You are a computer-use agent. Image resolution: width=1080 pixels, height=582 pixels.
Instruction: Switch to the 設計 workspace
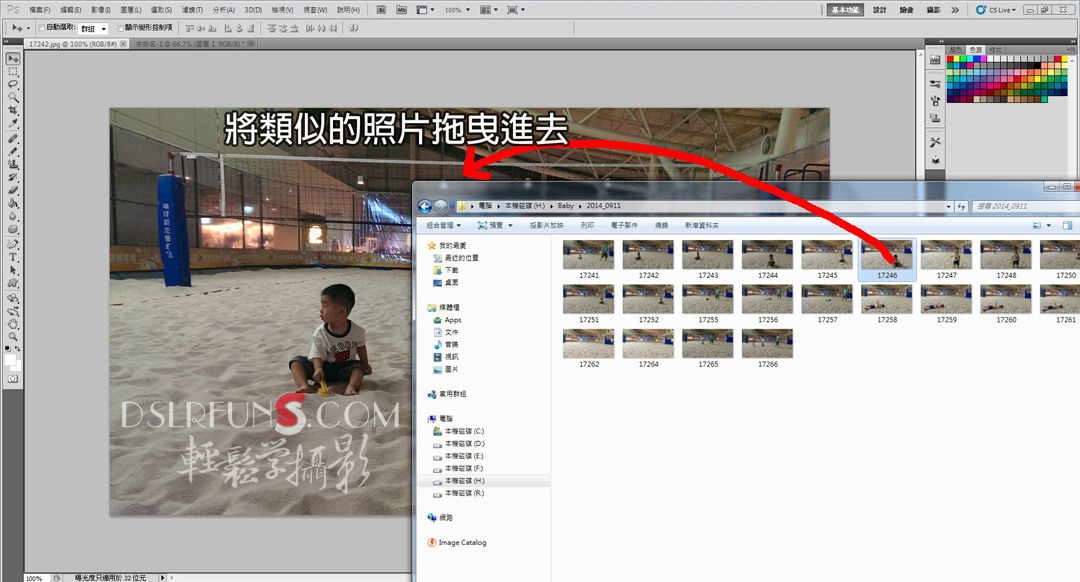(x=879, y=10)
